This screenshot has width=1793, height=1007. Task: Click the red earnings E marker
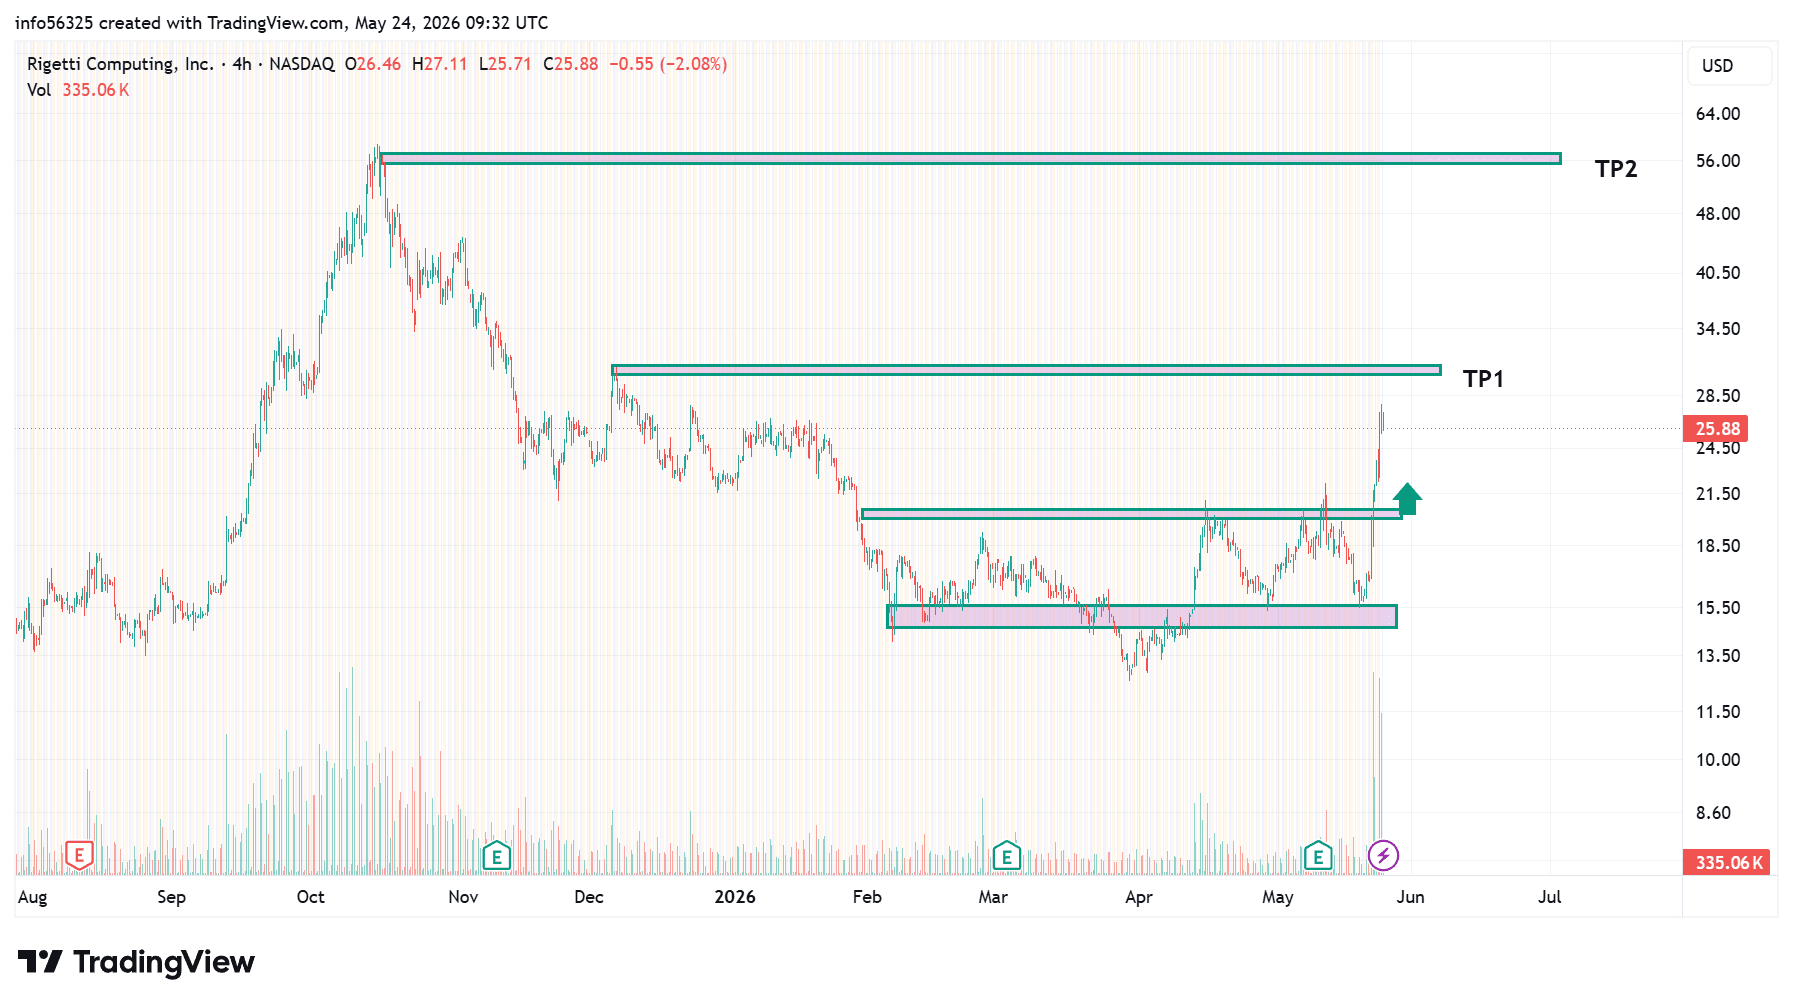pos(79,855)
